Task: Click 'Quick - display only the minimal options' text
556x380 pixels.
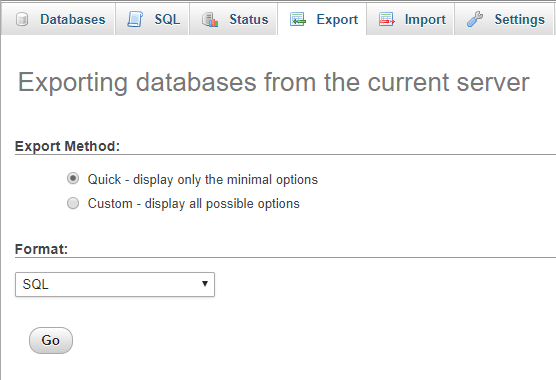Action: pos(202,179)
